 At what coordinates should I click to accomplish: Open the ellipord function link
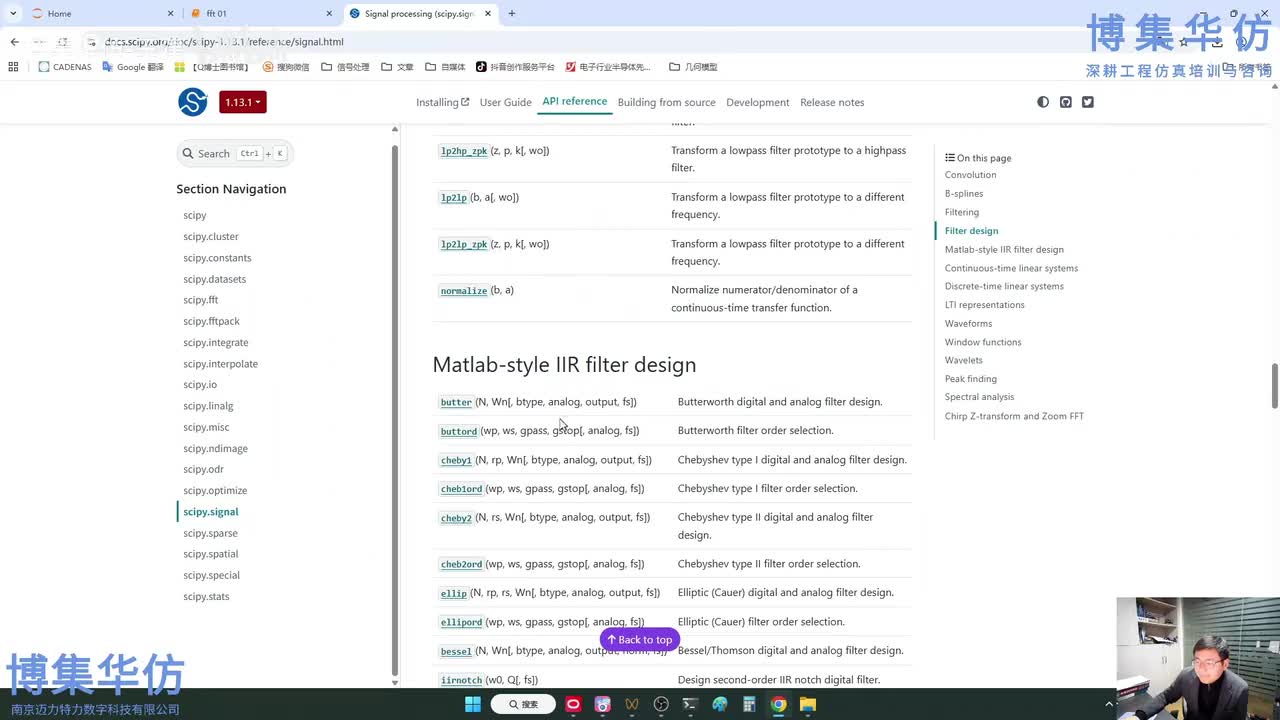pyautogui.click(x=461, y=622)
